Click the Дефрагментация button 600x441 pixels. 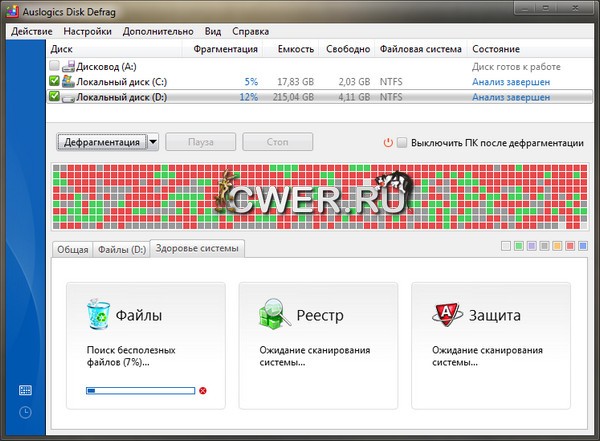tap(102, 142)
